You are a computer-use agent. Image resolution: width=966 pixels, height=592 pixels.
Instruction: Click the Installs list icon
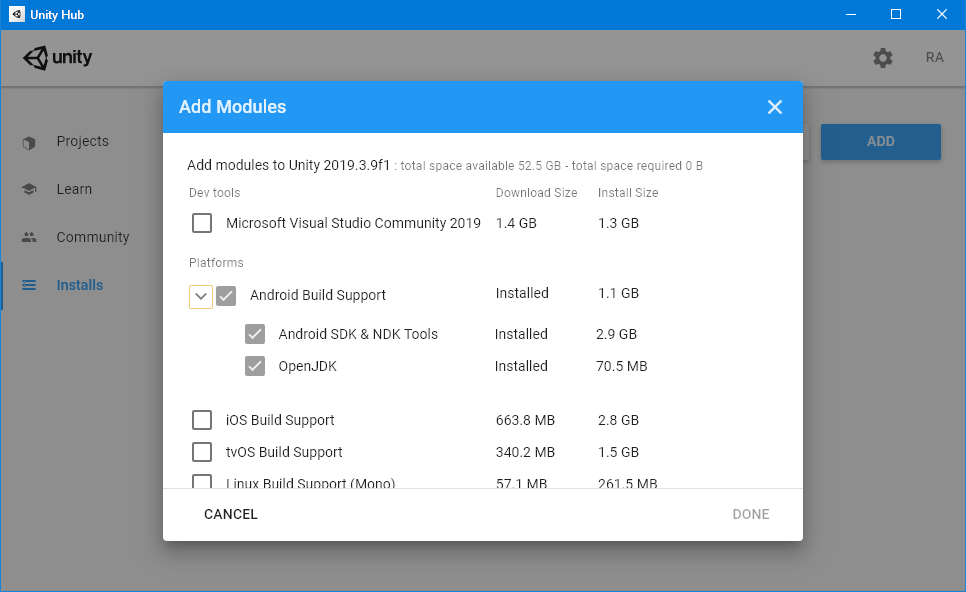(x=29, y=286)
